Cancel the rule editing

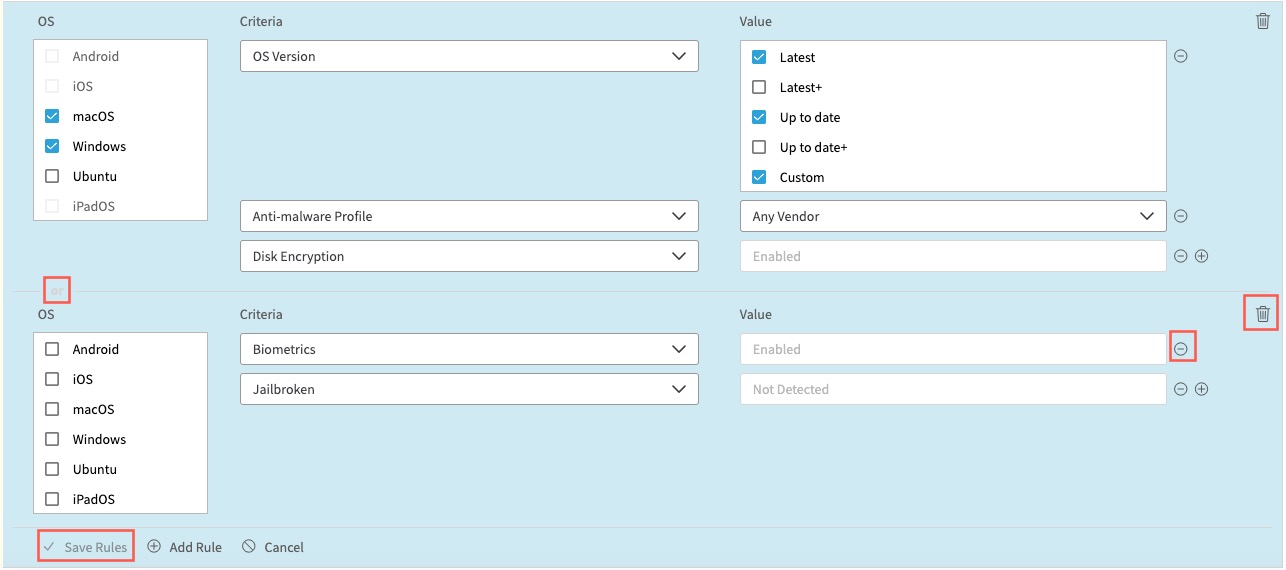pyautogui.click(x=273, y=547)
